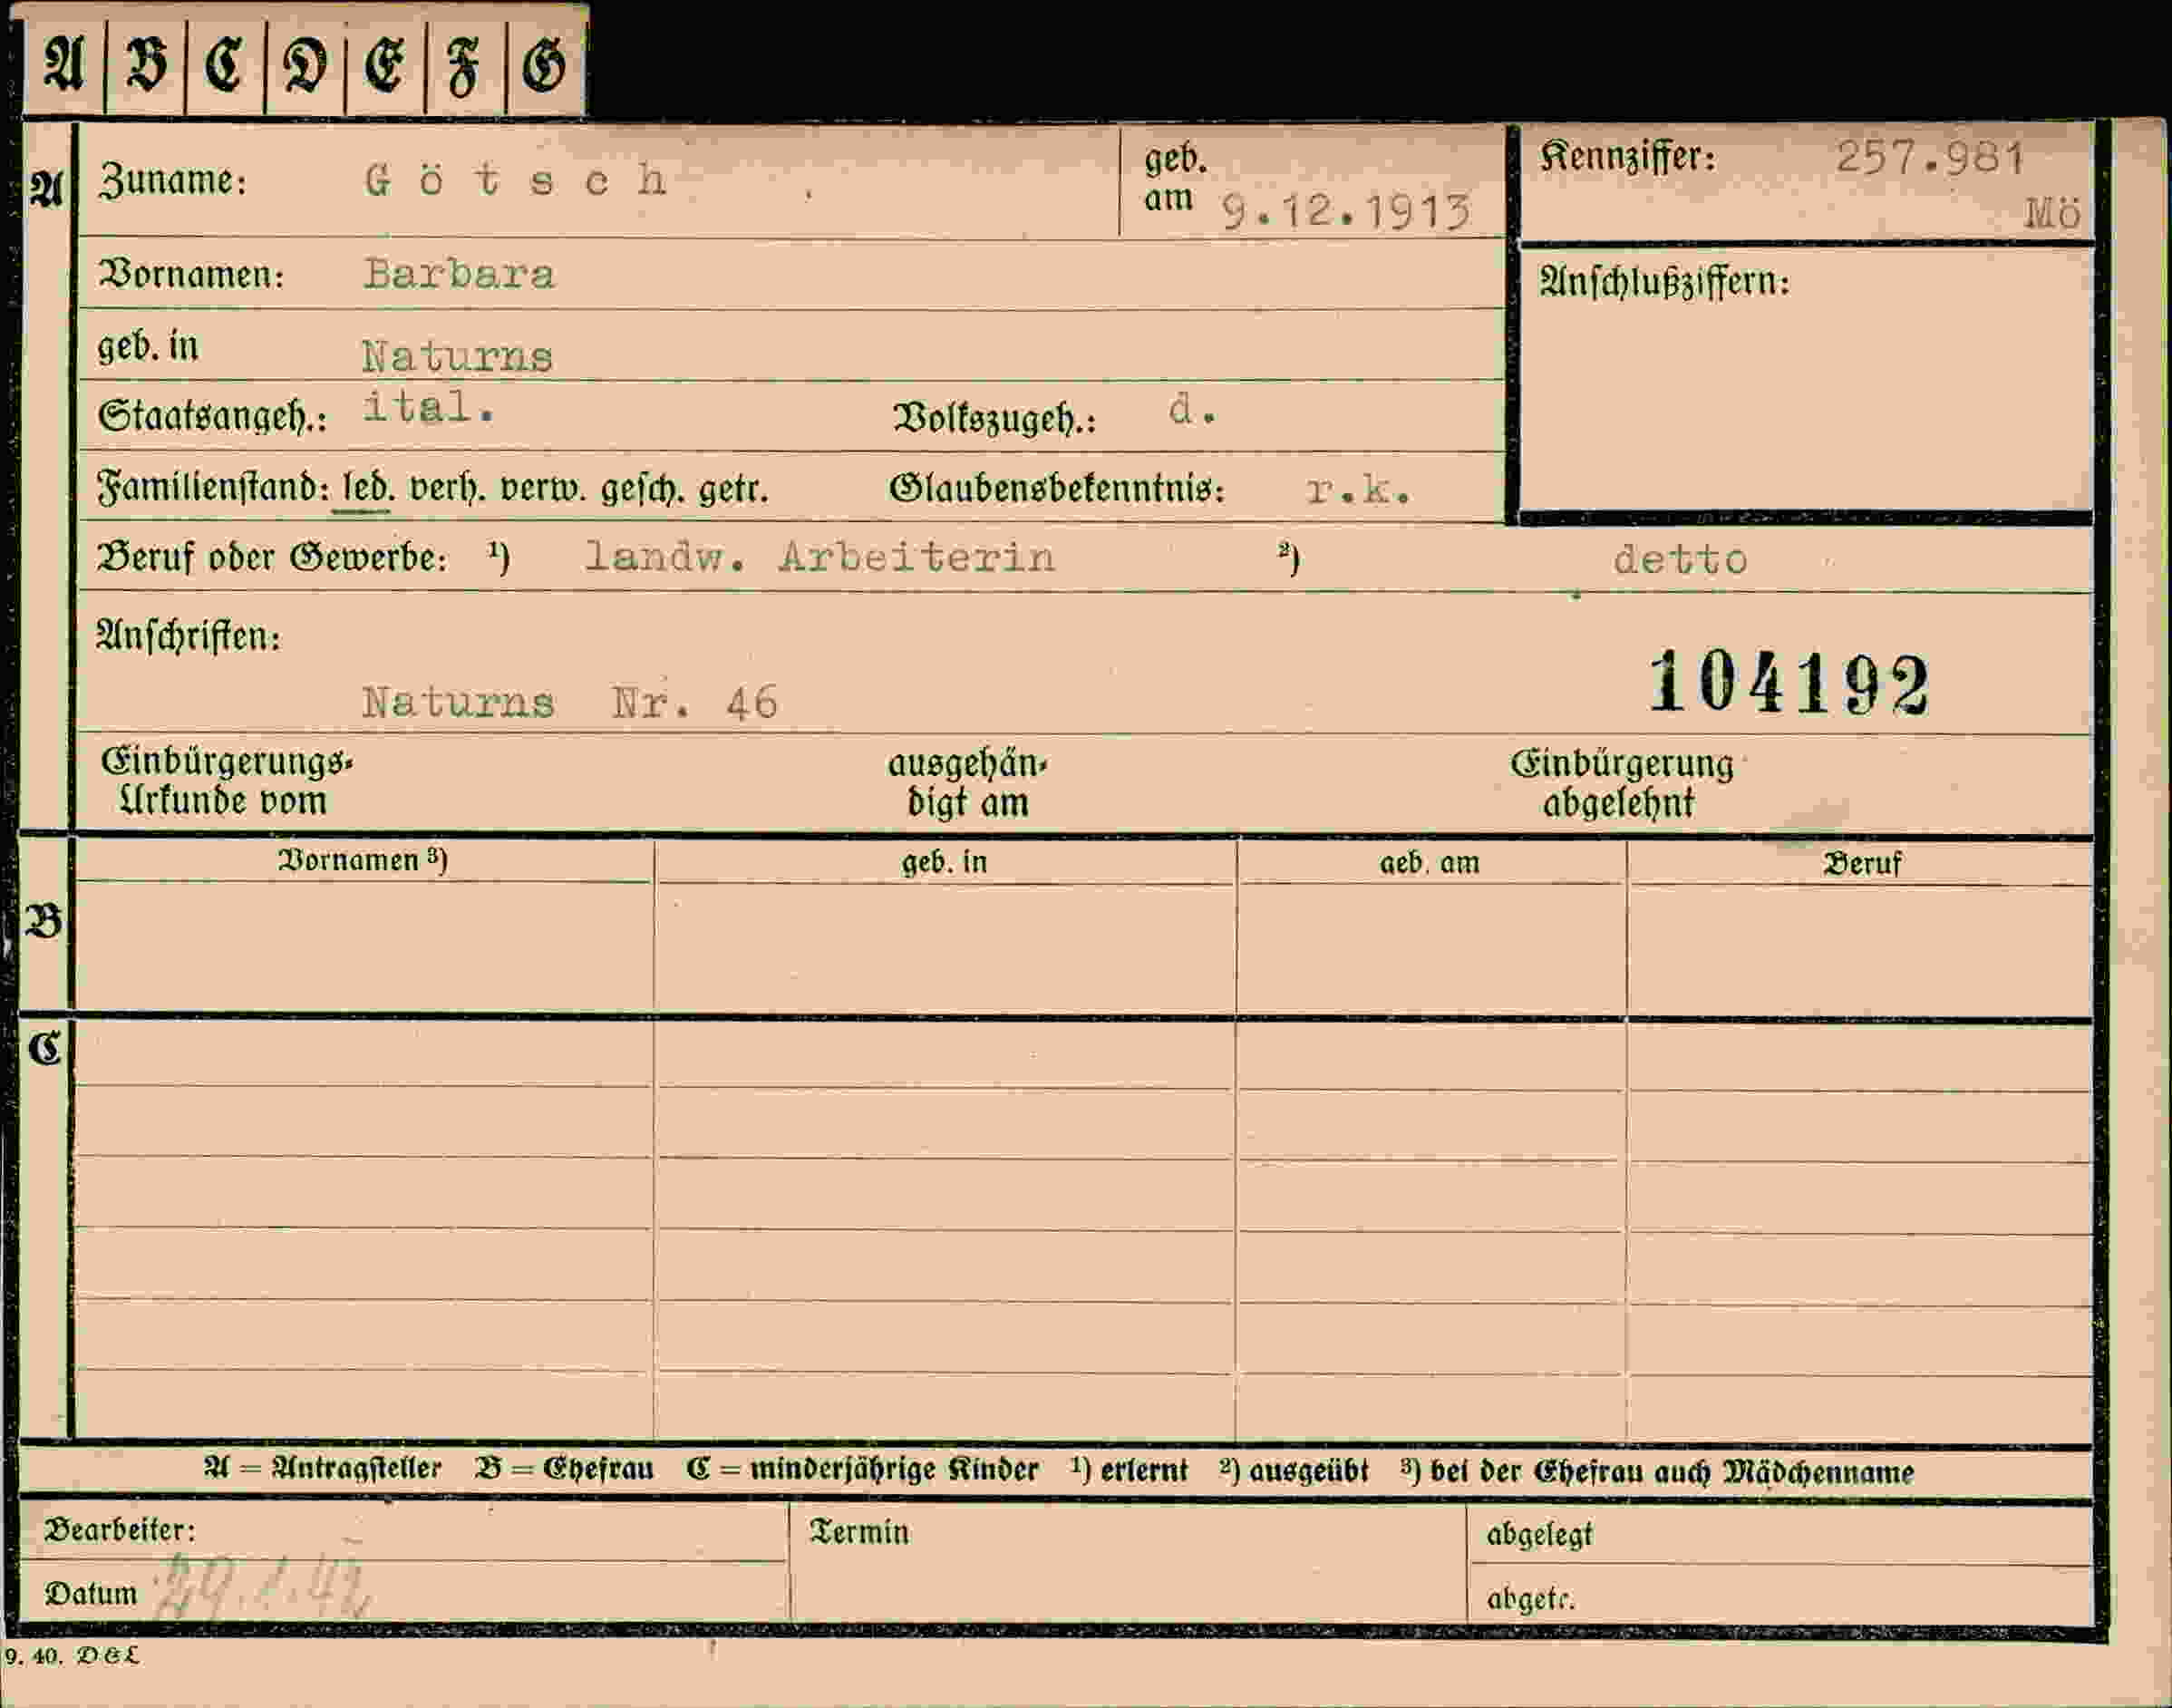Image resolution: width=2172 pixels, height=1708 pixels.
Task: Click the typed first name 'Barbara'
Action: [x=458, y=274]
